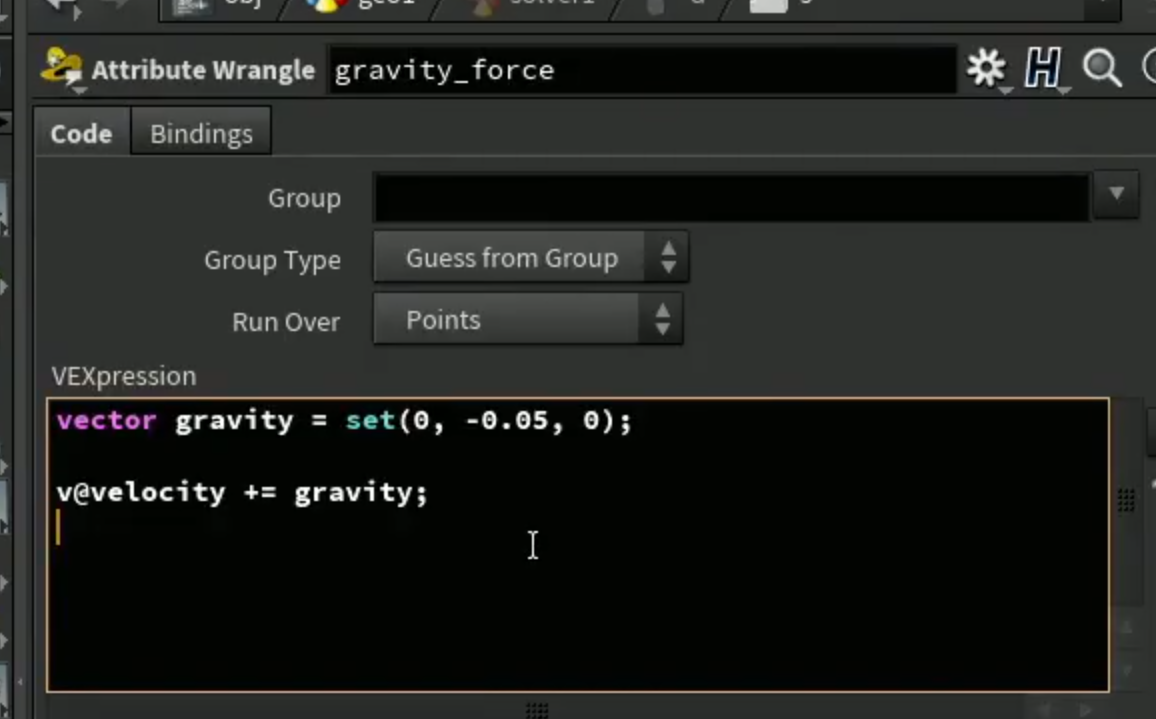Screen dimensions: 1156x719
Task: Click the gravity_force node name field
Action: click(641, 70)
